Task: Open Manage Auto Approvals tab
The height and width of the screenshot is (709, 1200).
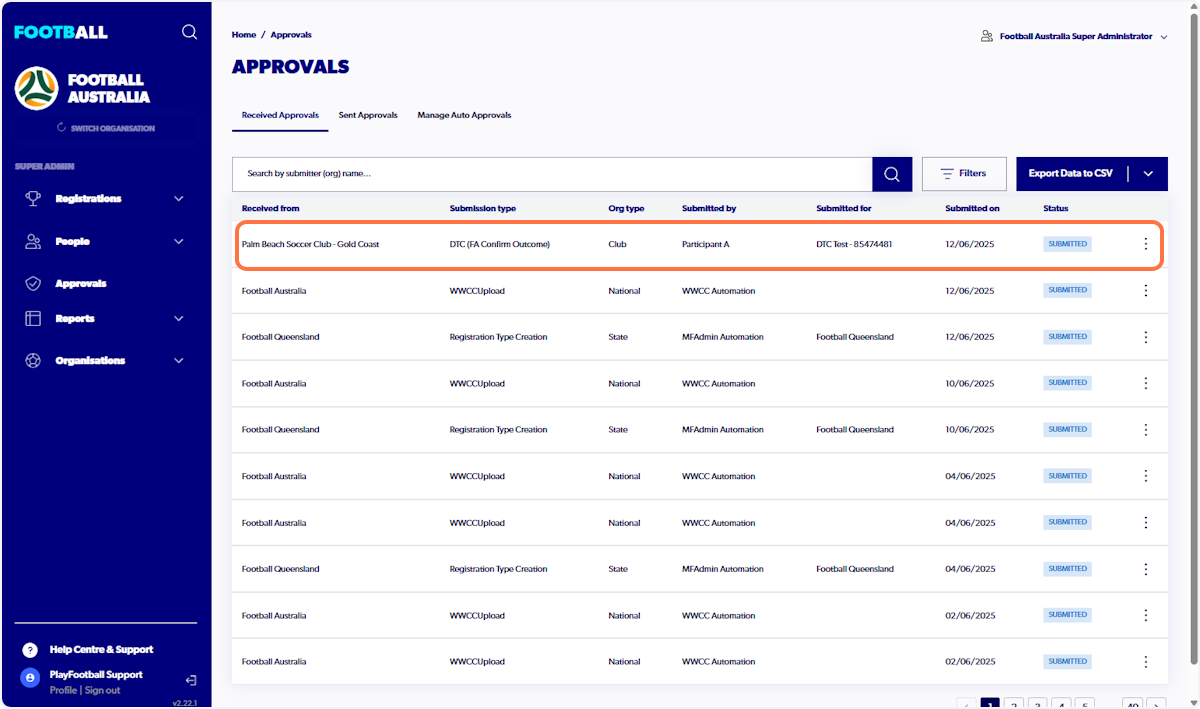Action: 464,115
